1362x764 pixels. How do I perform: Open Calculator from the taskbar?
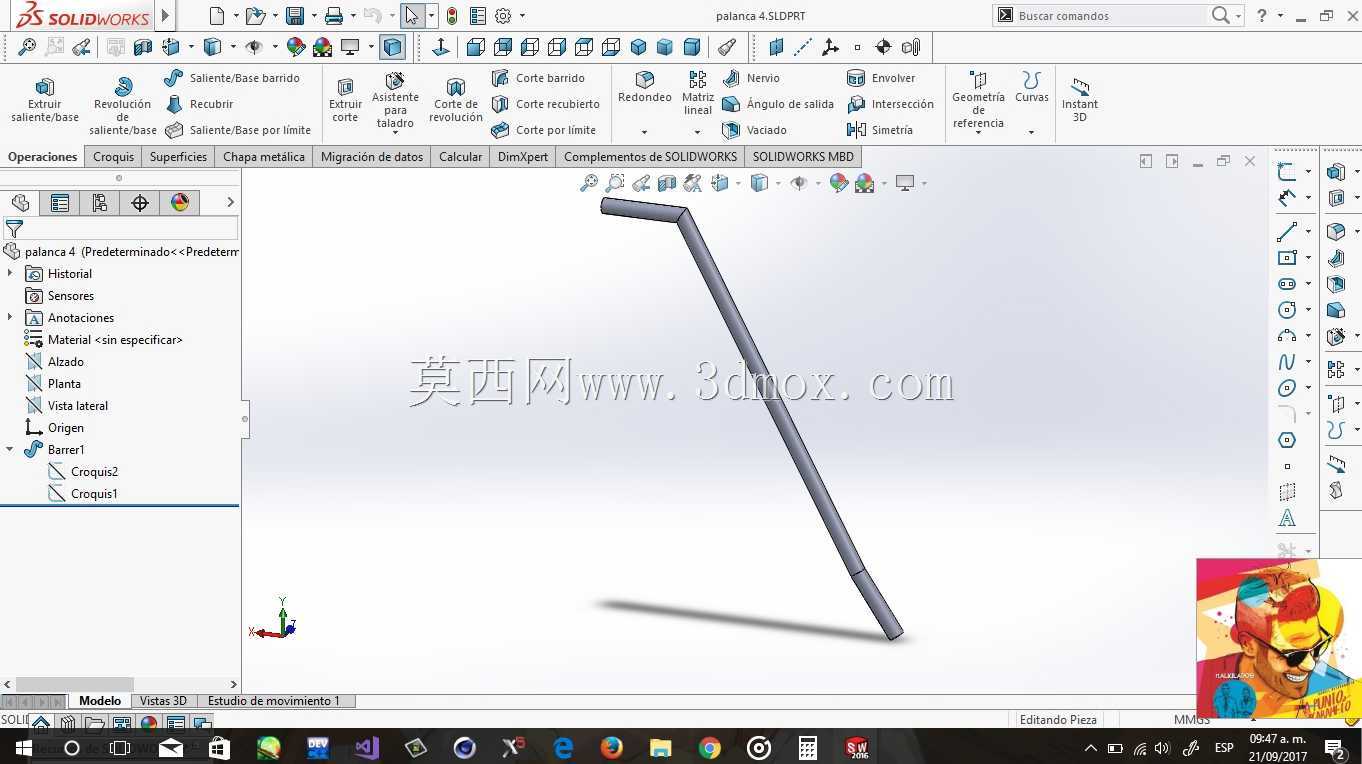click(x=808, y=747)
